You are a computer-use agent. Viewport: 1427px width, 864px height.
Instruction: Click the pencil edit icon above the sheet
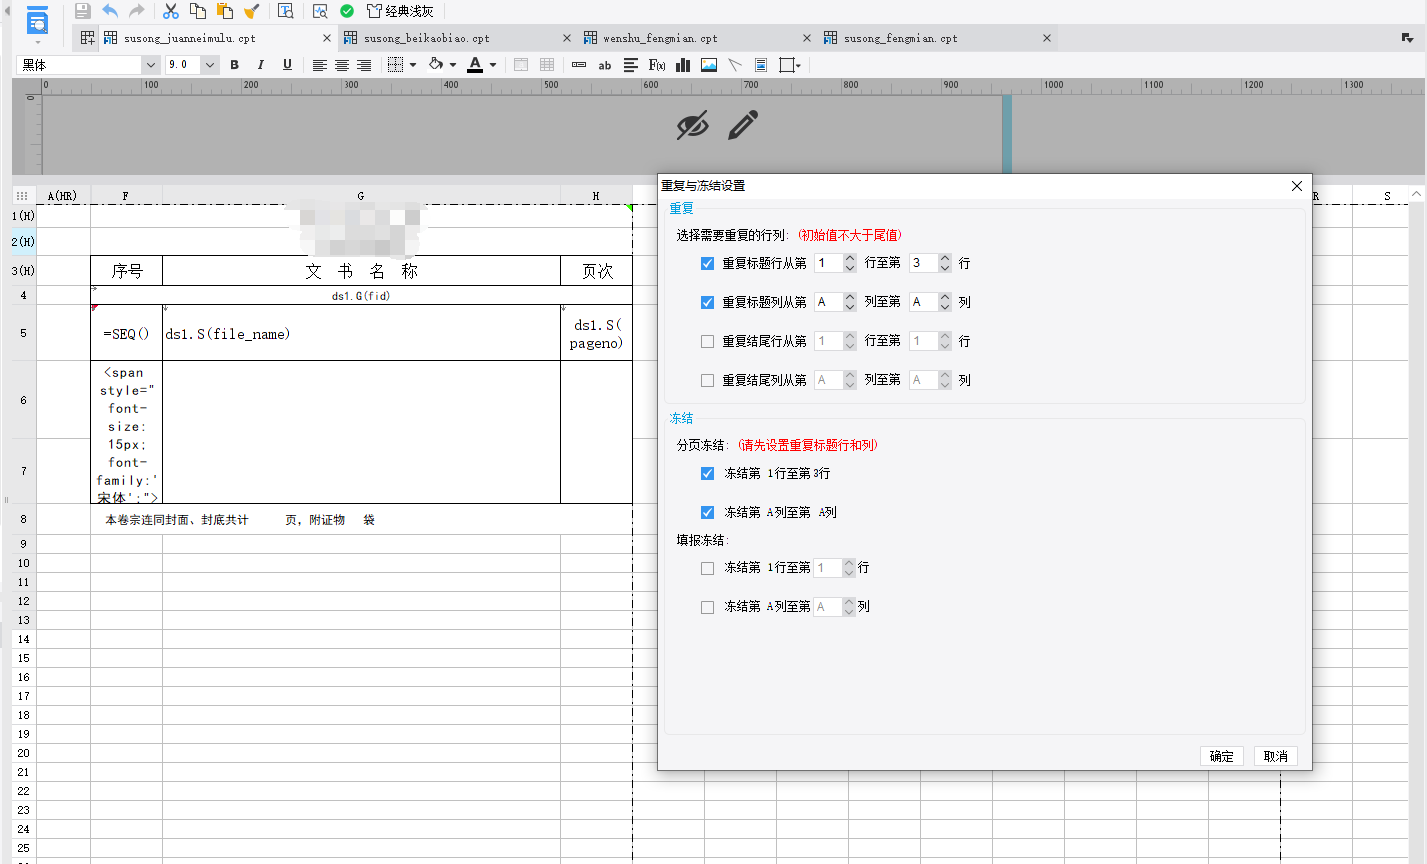(743, 125)
